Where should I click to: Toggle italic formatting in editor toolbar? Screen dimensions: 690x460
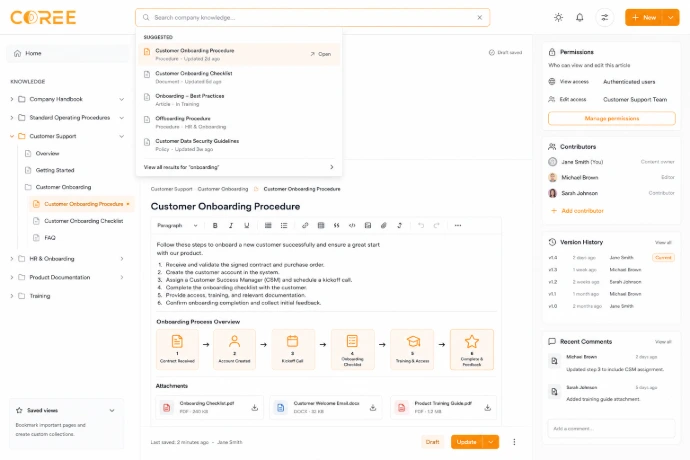(231, 225)
